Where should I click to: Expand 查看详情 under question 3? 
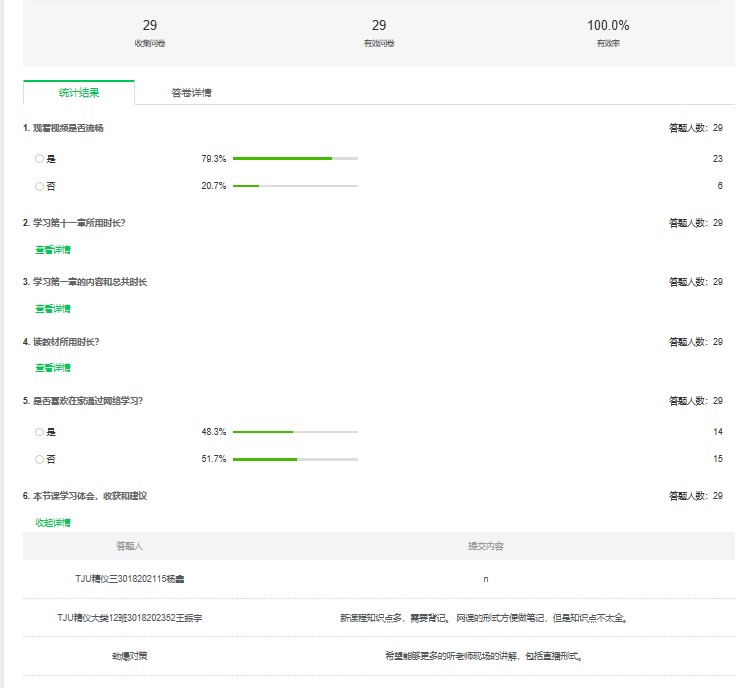53,309
